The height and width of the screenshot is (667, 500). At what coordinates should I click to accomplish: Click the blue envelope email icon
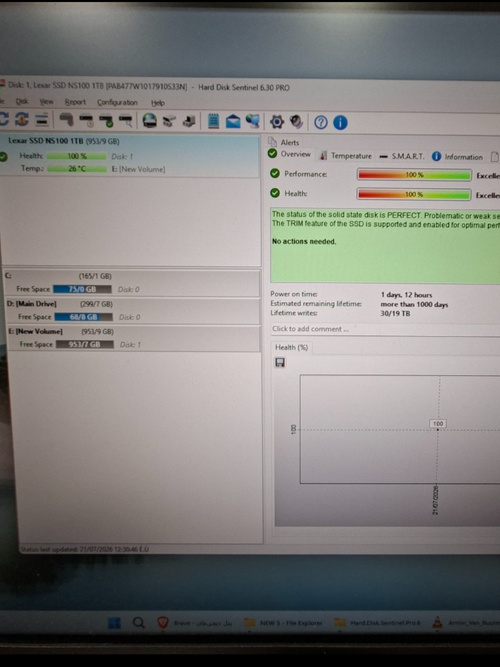coord(233,122)
